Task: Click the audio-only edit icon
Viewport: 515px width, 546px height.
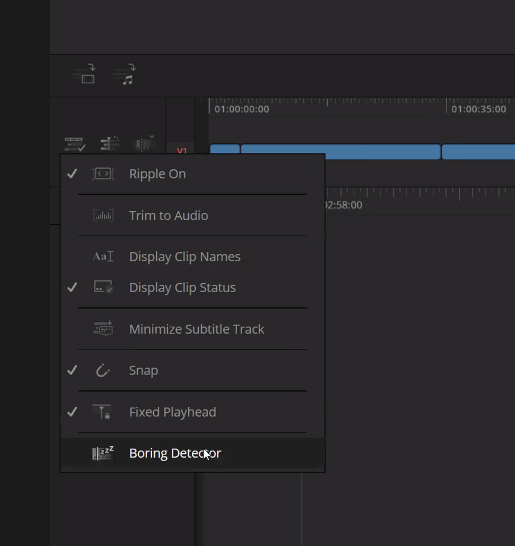Action: click(x=126, y=74)
